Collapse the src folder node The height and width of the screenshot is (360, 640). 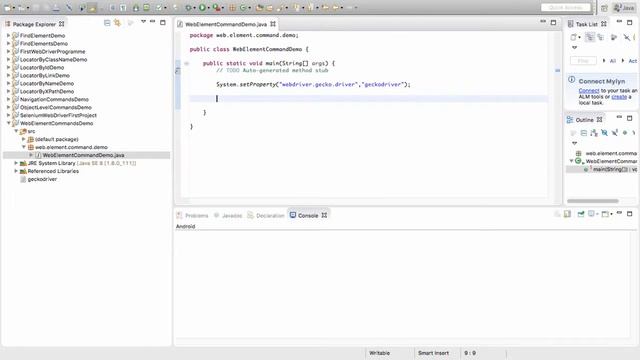[x=16, y=131]
